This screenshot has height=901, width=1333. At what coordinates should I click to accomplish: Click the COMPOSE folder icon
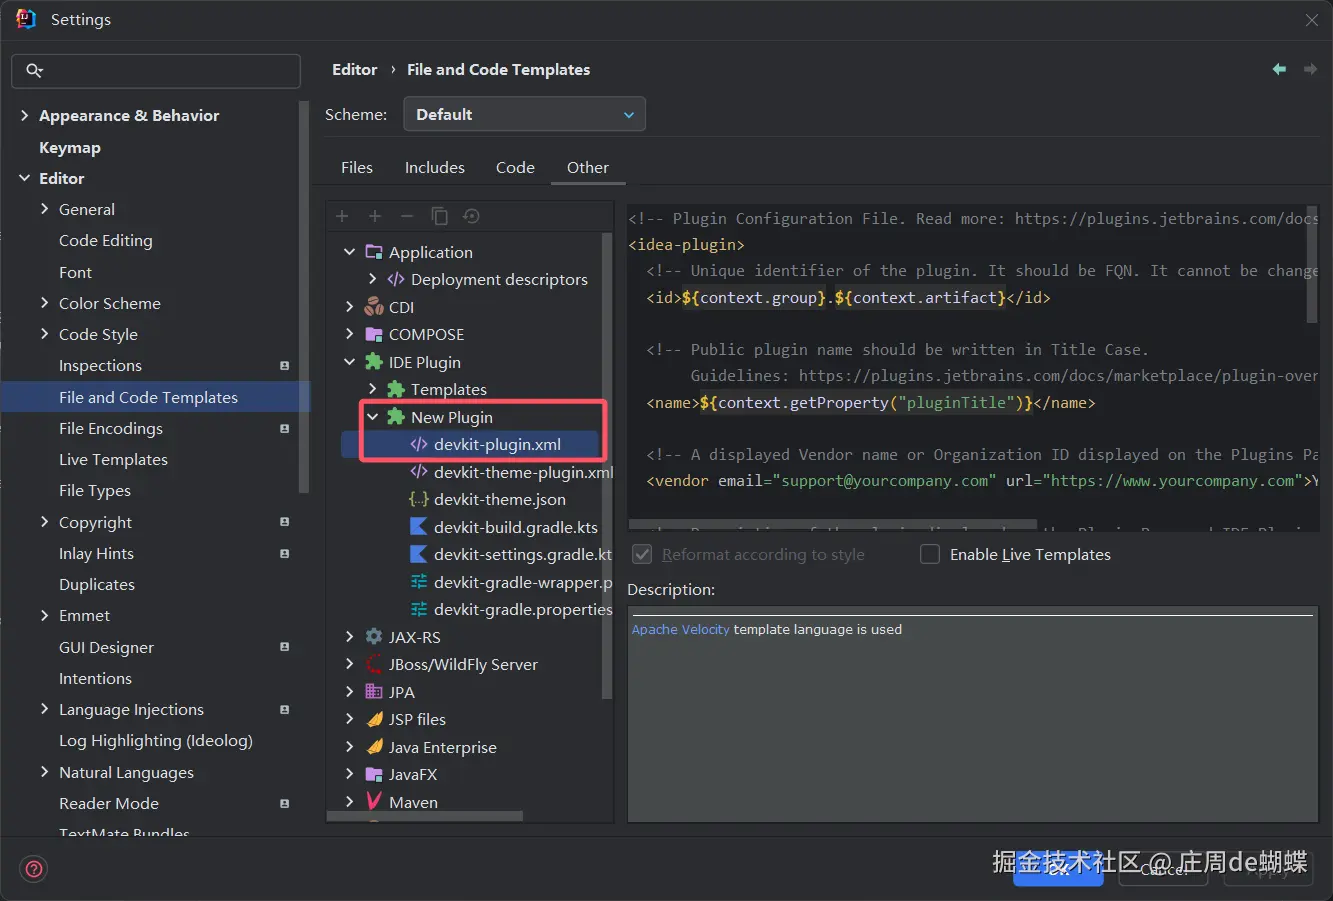click(x=374, y=334)
